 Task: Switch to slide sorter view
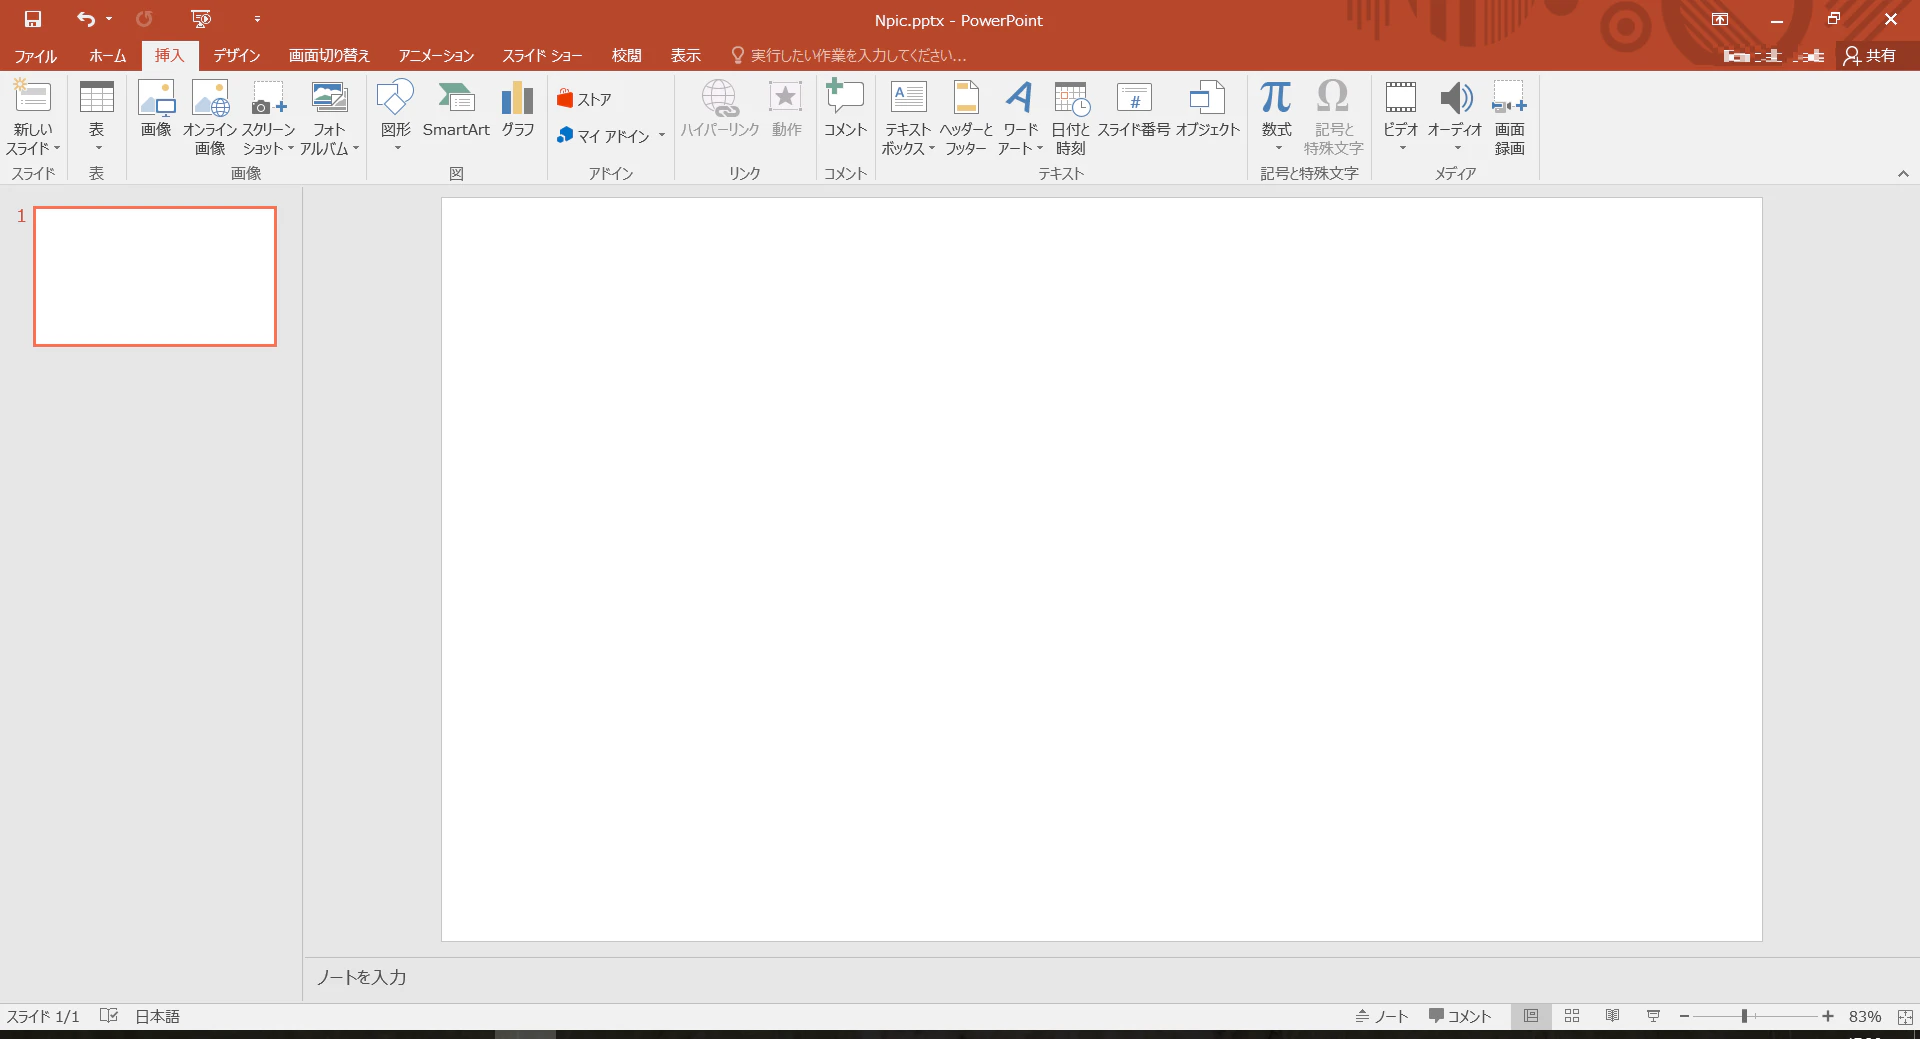coord(1572,1016)
